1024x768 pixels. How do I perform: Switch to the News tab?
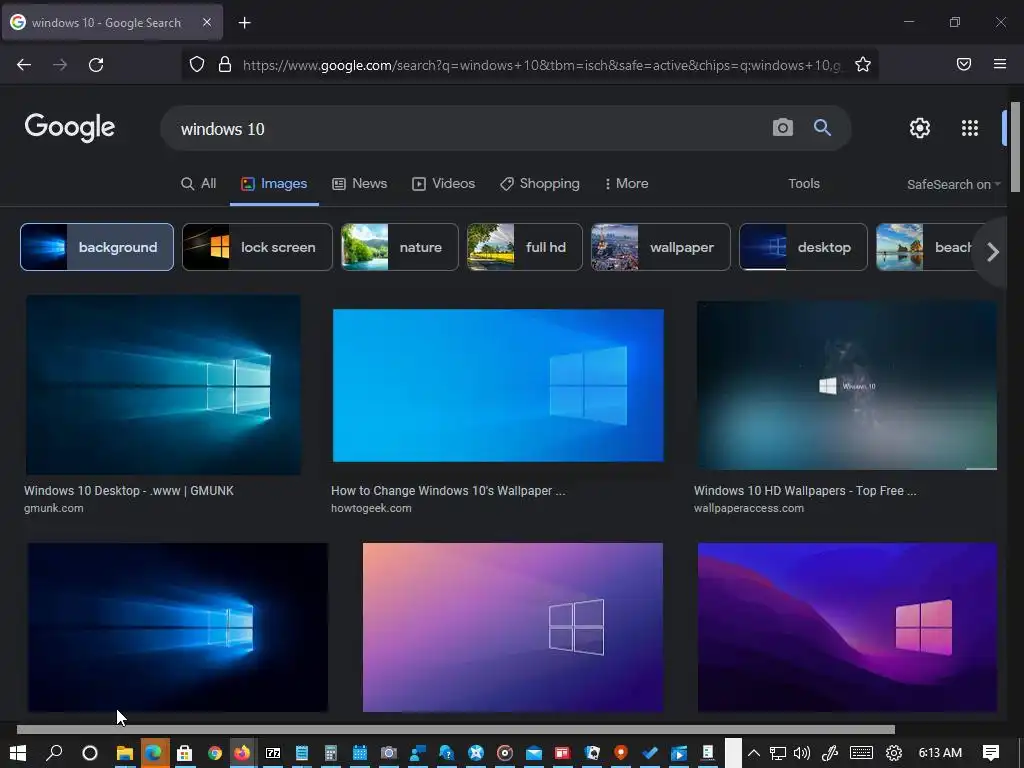(360, 184)
